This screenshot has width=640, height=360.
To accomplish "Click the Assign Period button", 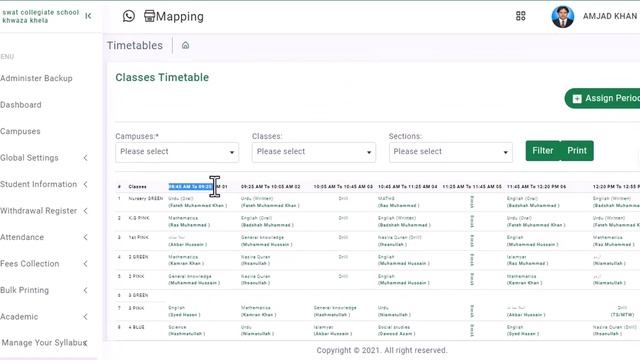I will click(x=602, y=98).
